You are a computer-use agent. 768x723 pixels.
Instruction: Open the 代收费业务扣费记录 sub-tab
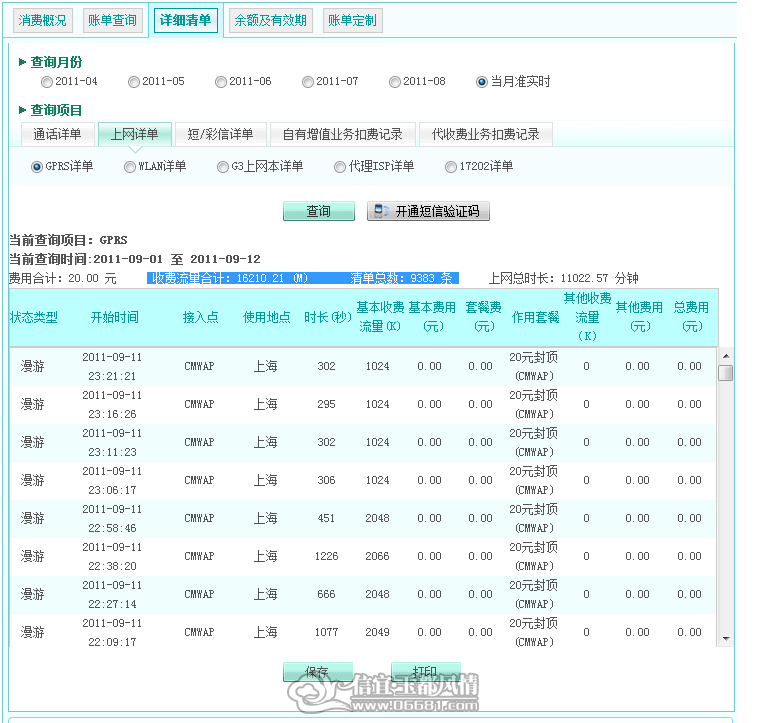485,134
